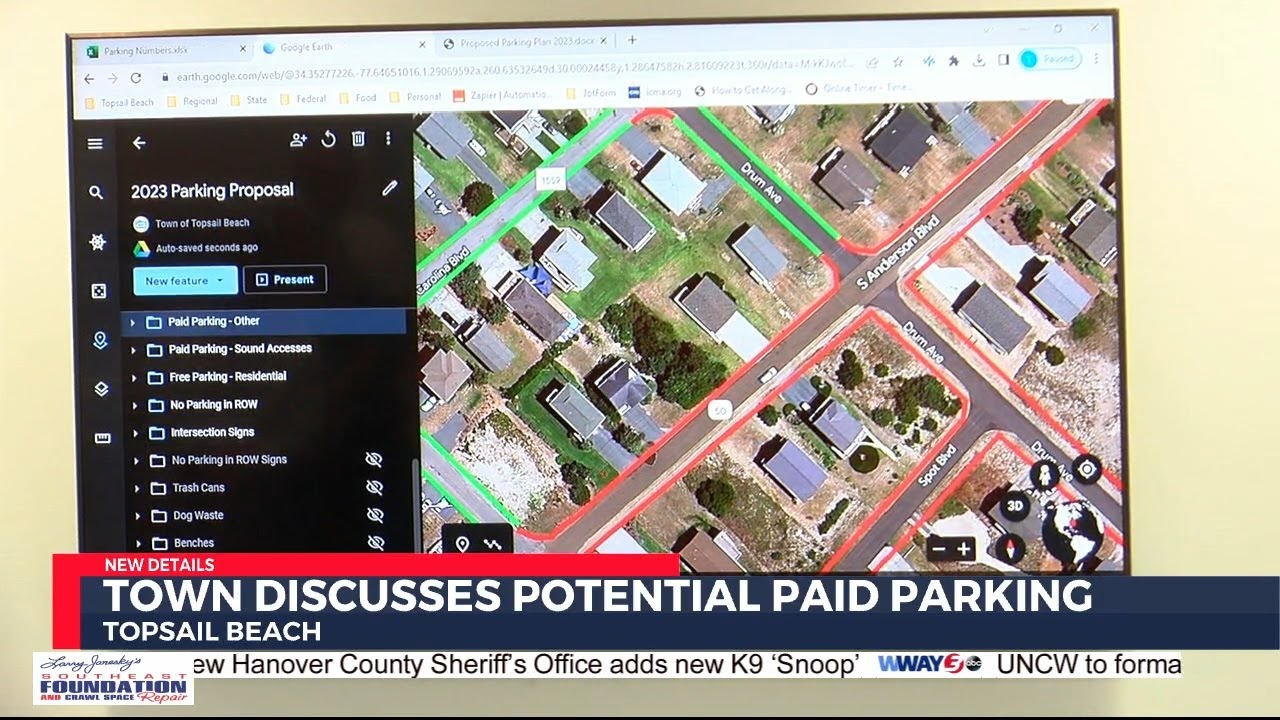
Task: Expand the Trash Cans folder
Action: click(138, 488)
